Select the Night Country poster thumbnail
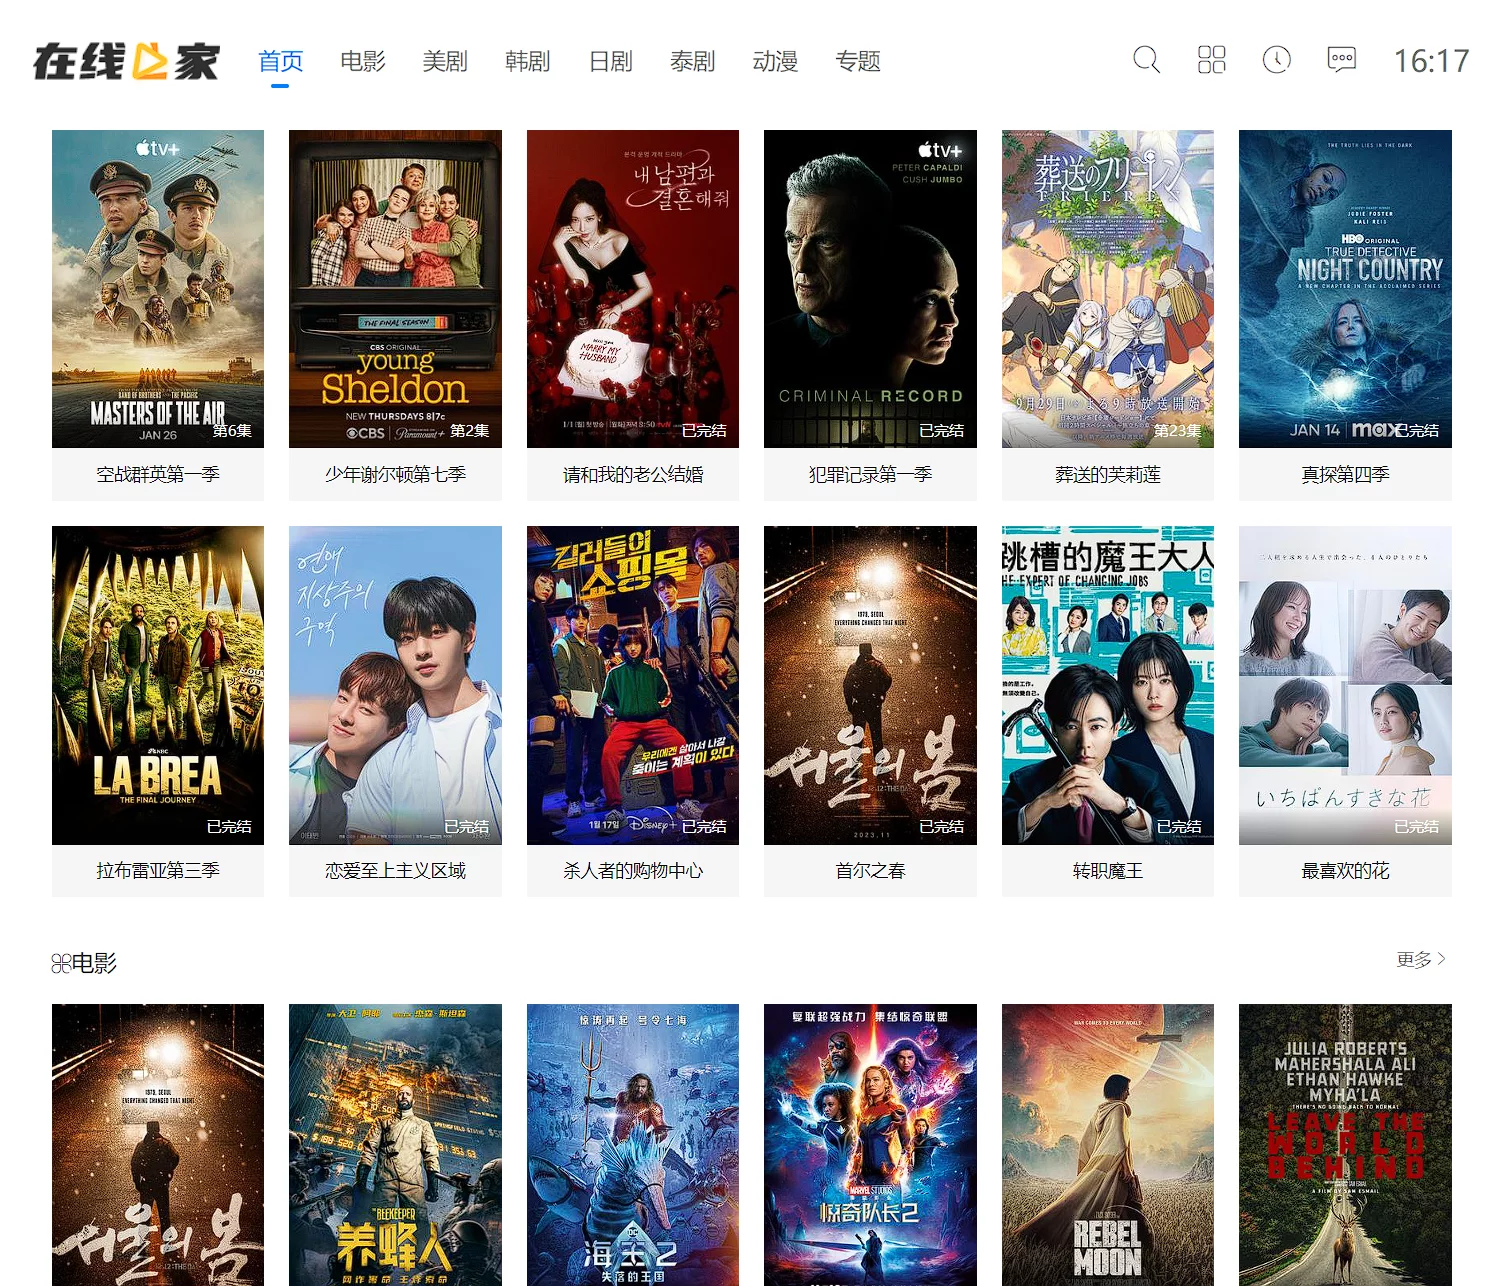Screen dimensions: 1496x1286 (x=1345, y=288)
